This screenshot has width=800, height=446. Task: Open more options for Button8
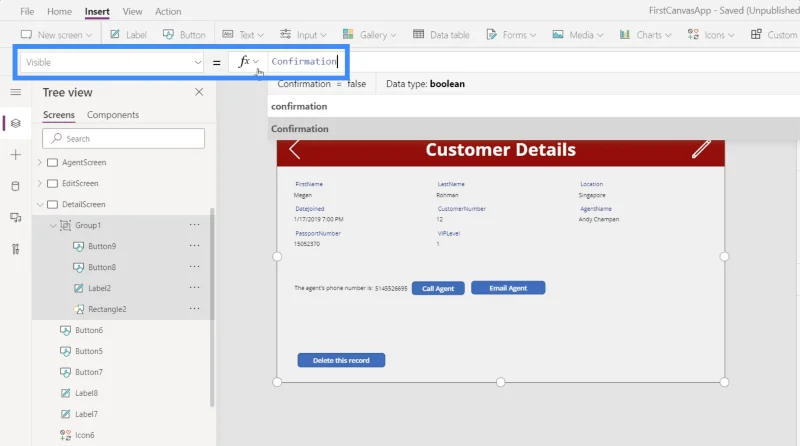(x=194, y=266)
